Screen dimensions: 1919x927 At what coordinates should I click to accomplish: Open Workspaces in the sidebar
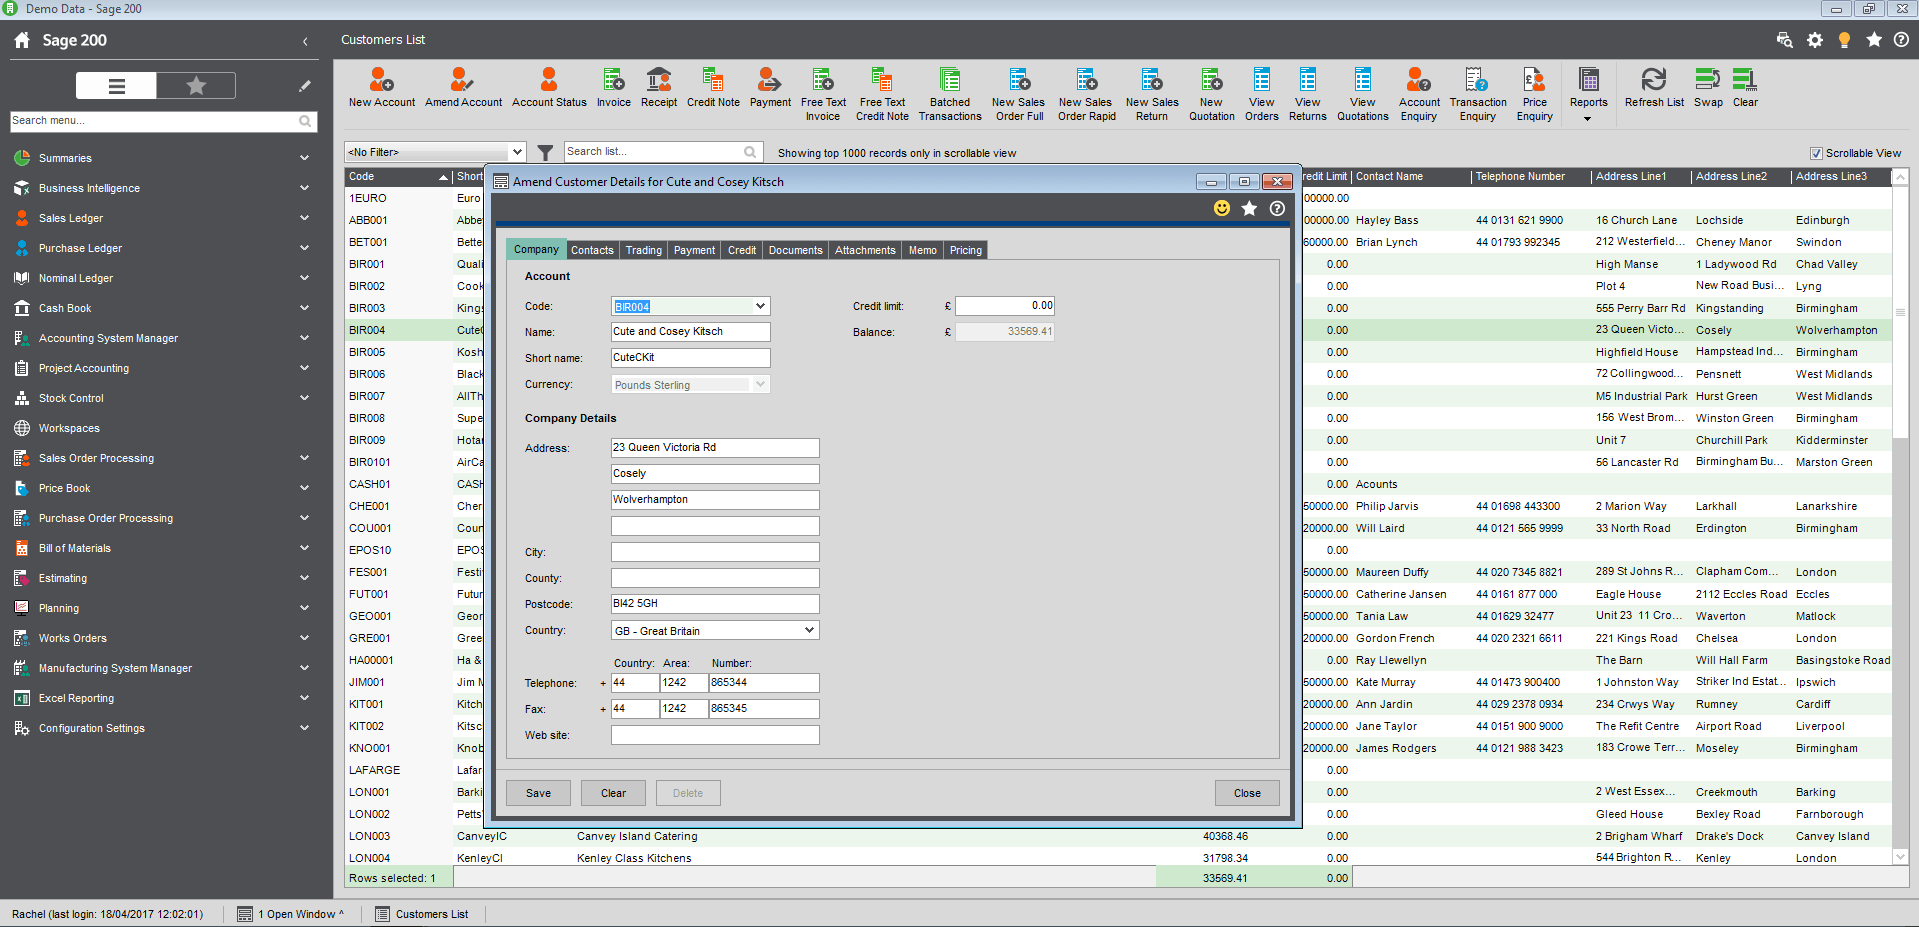pyautogui.click(x=69, y=428)
